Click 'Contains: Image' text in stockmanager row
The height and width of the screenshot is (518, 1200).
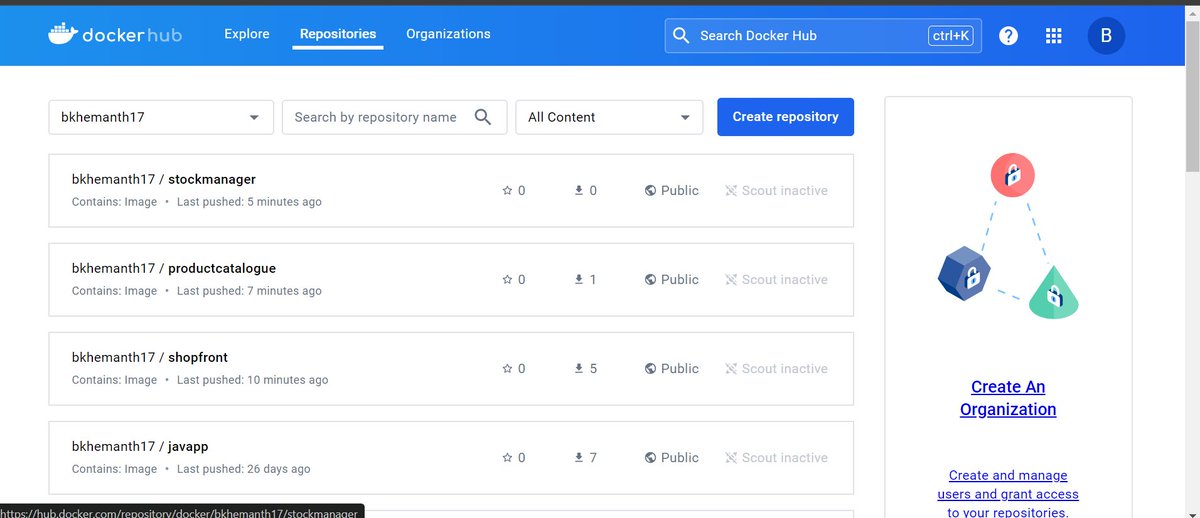point(114,202)
